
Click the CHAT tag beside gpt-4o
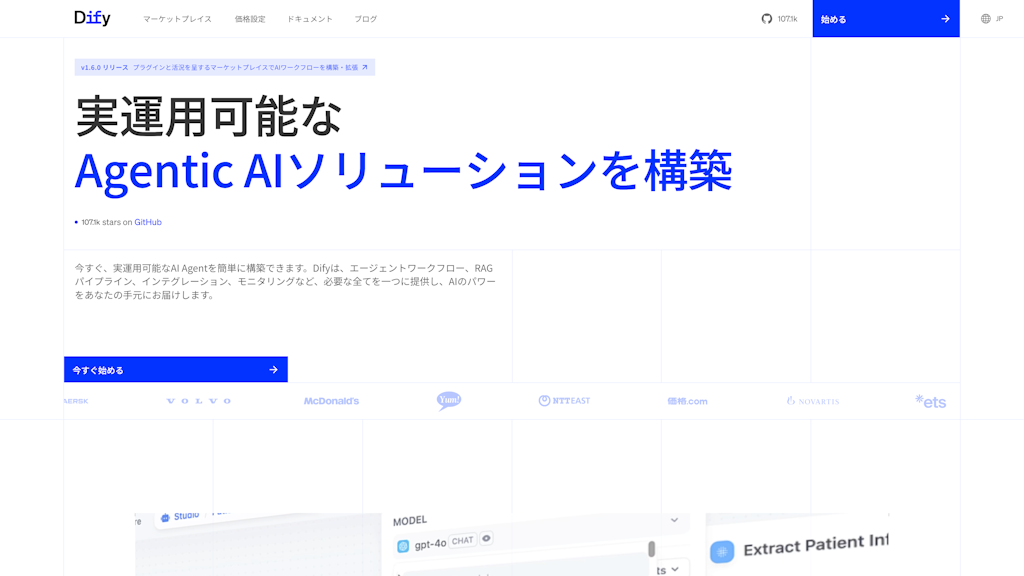[462, 541]
